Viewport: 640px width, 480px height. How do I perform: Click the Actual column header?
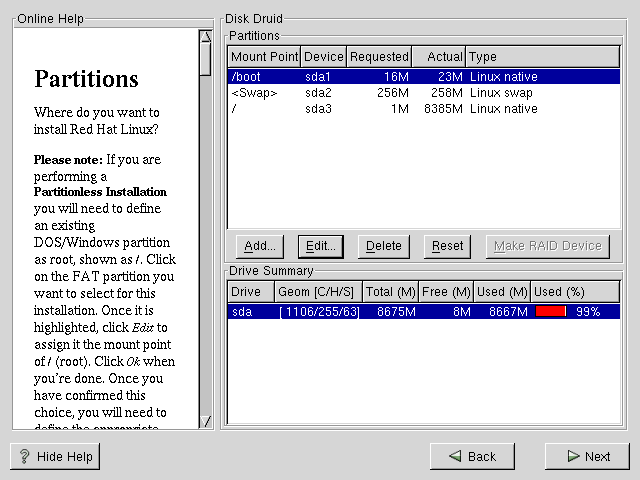click(439, 57)
